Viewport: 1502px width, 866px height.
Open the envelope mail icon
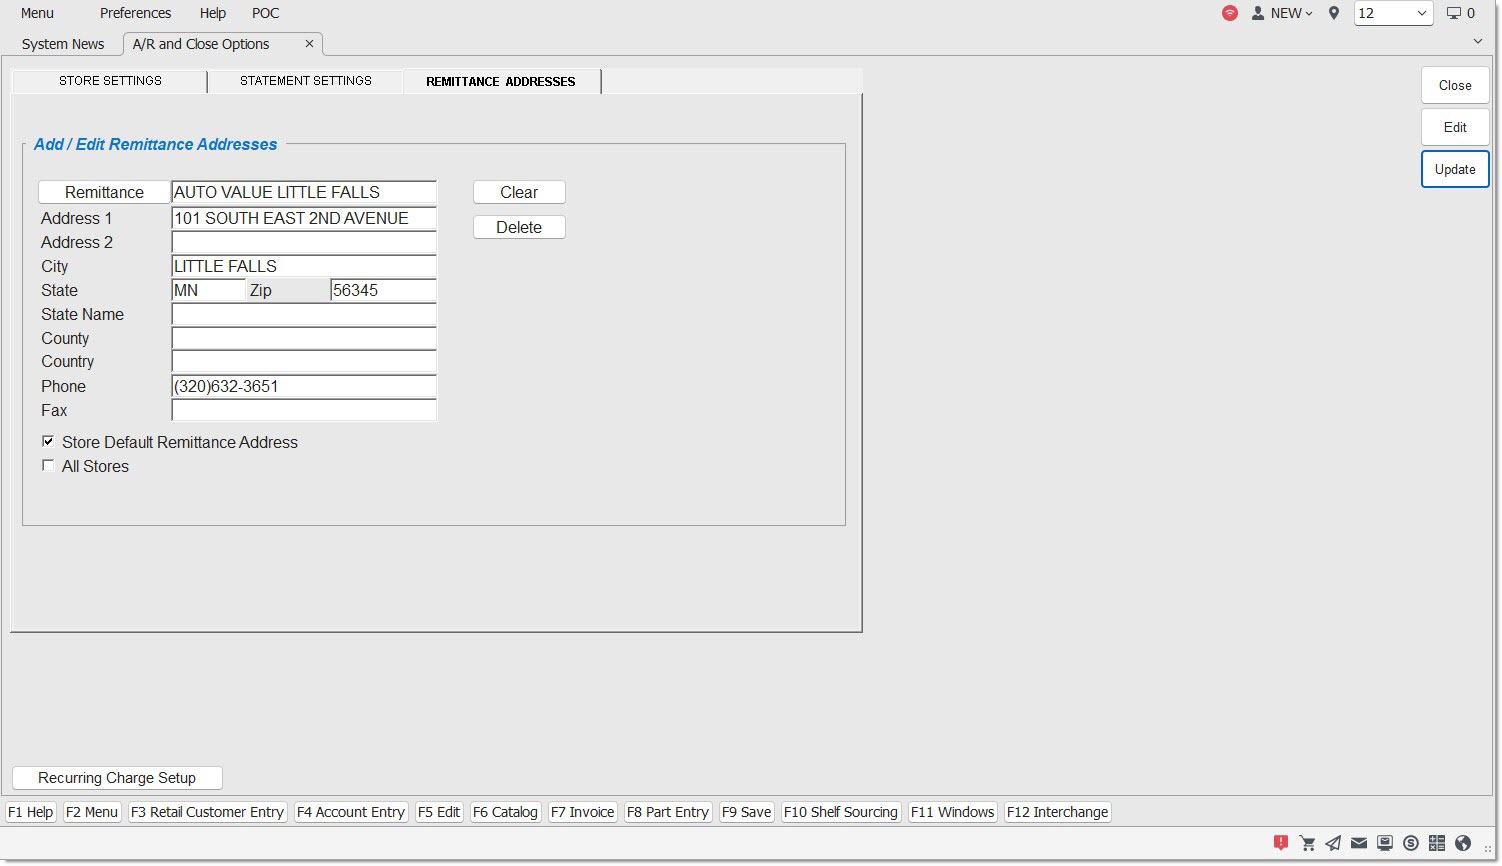(x=1359, y=843)
